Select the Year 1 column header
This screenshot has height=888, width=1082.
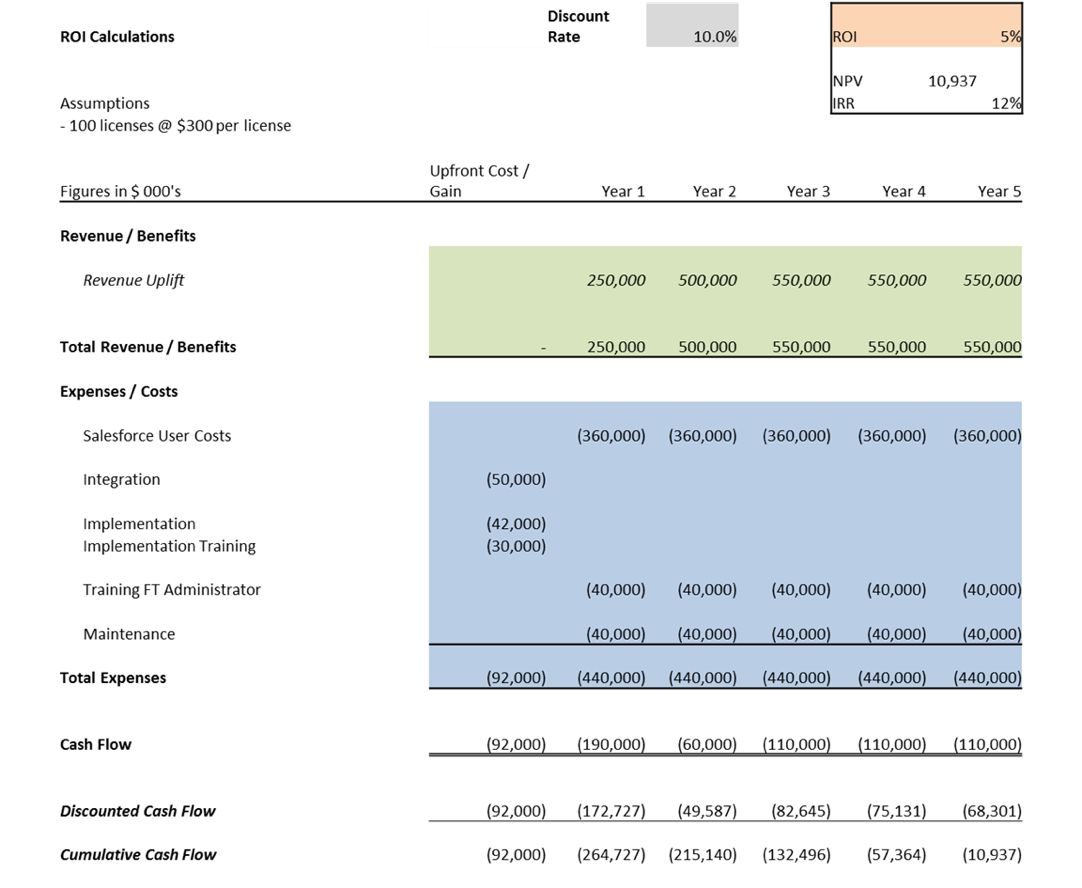tap(622, 191)
